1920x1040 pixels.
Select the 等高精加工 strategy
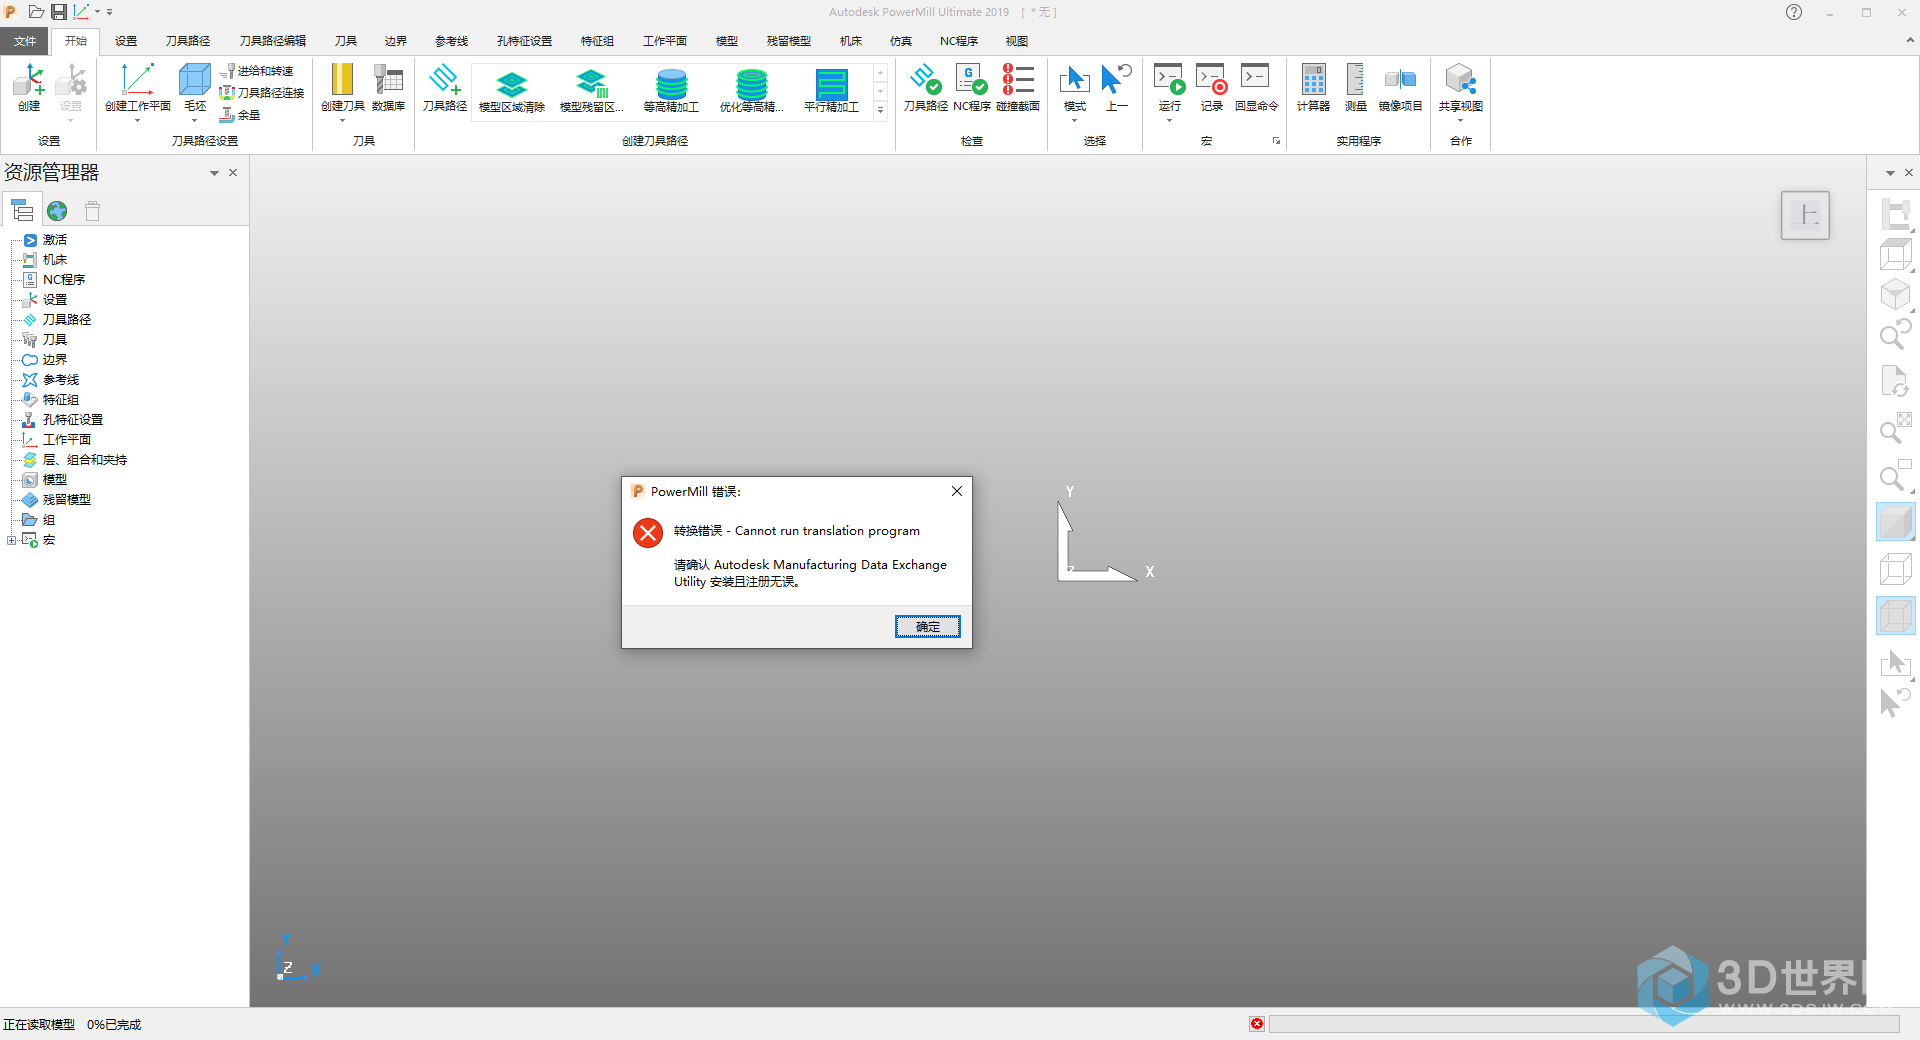click(x=671, y=91)
